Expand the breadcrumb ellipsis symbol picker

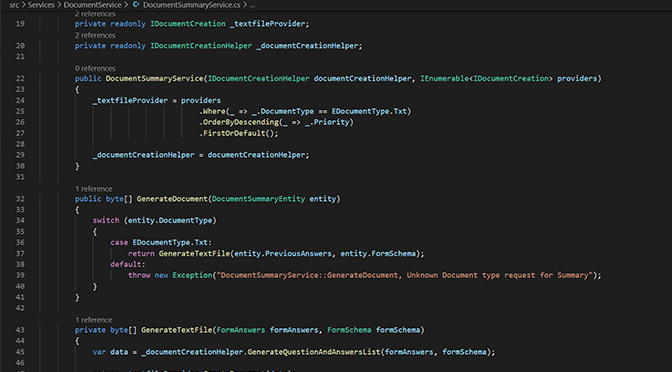point(252,5)
